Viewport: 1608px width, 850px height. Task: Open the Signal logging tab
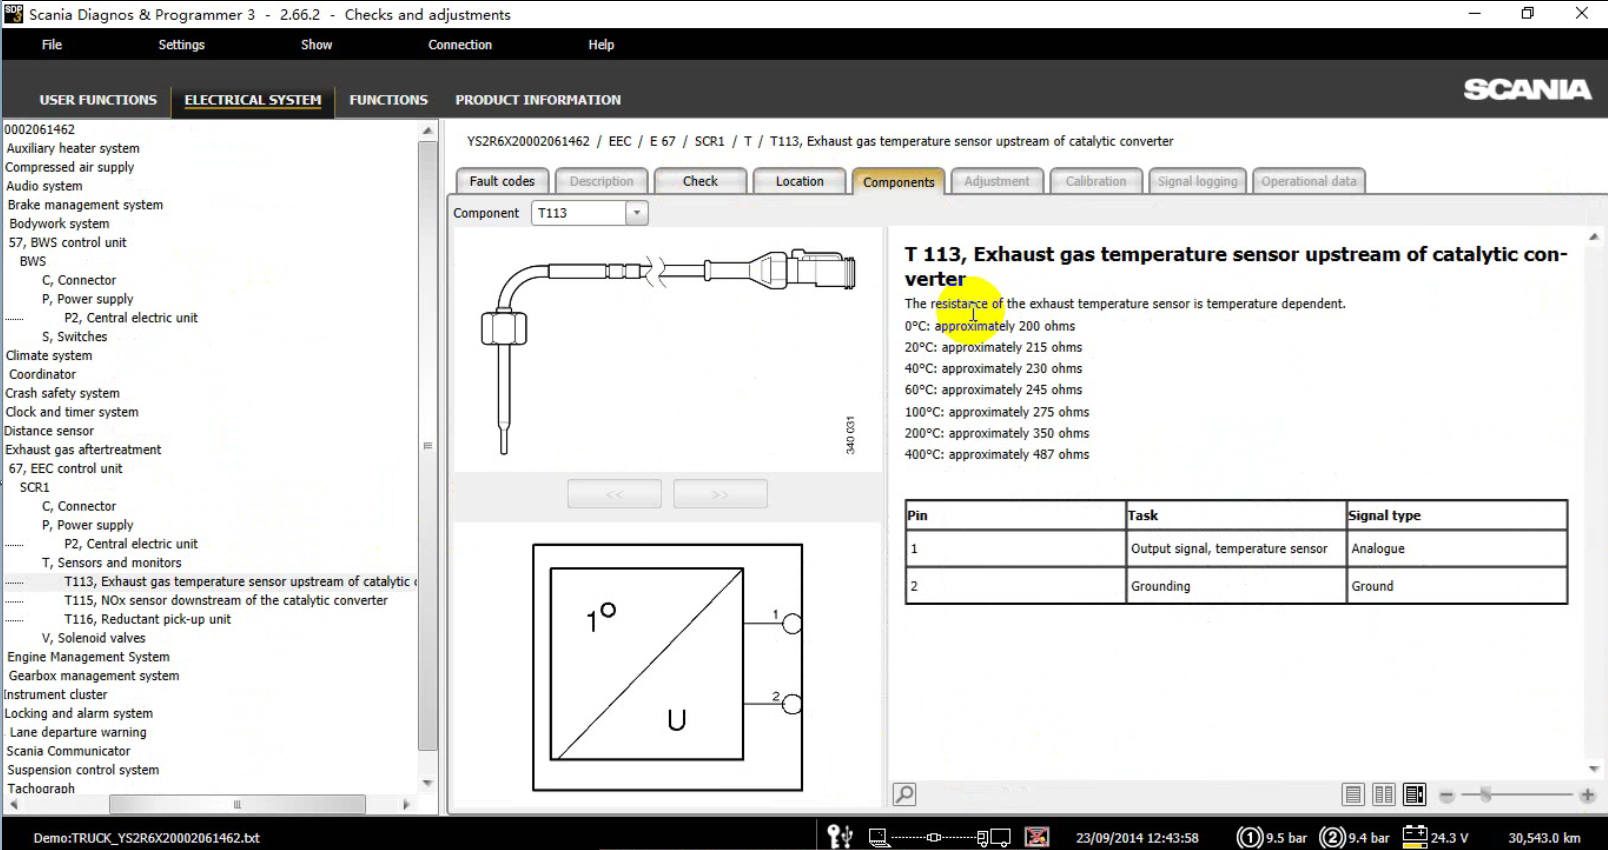[1197, 181]
